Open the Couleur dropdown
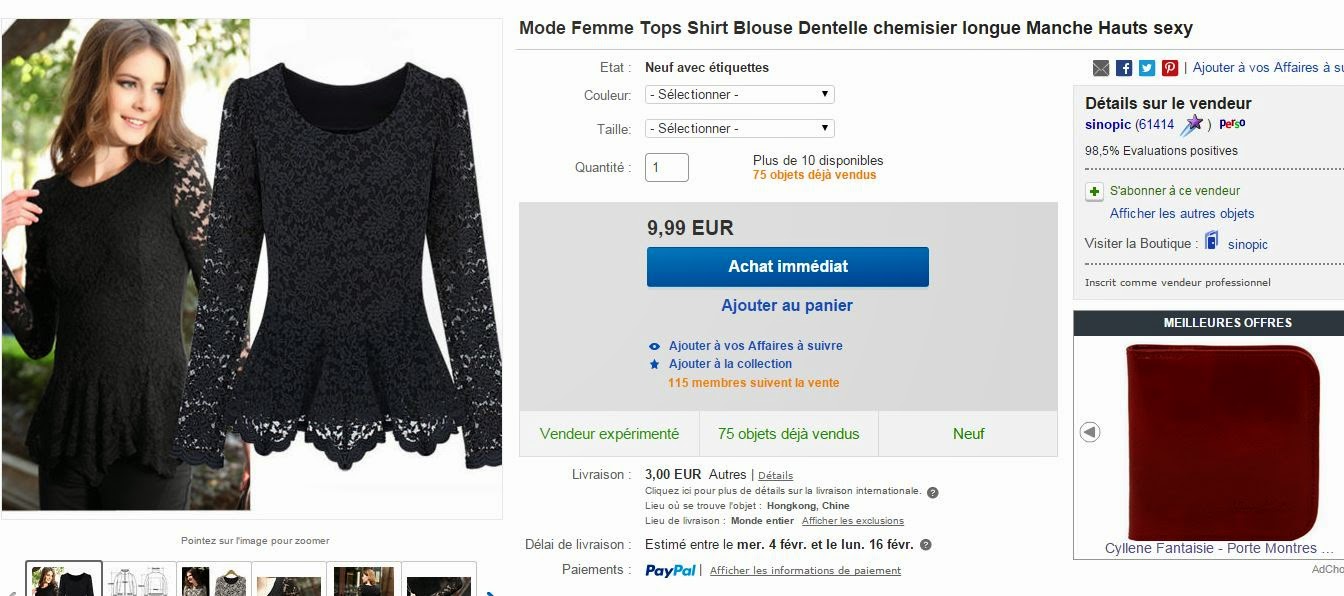This screenshot has height=596, width=1344. coord(740,95)
